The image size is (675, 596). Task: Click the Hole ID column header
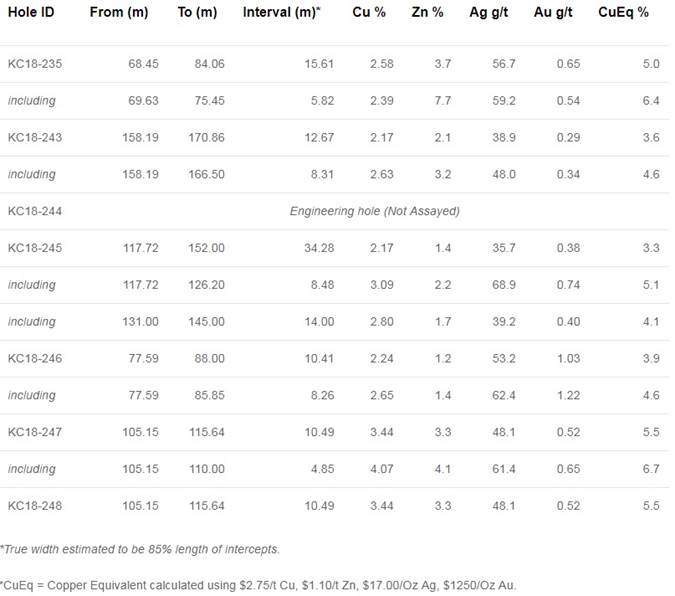click(x=31, y=12)
